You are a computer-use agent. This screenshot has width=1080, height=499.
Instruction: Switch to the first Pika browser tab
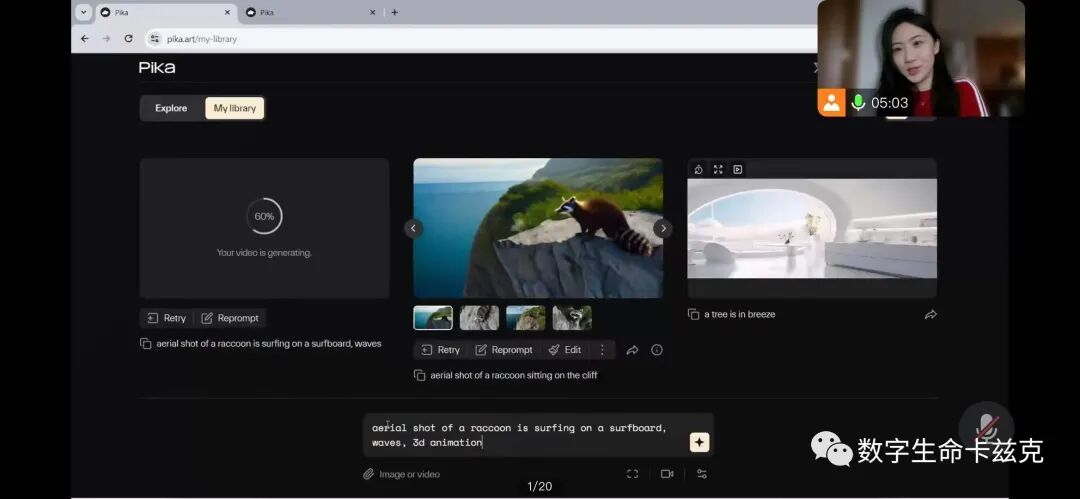[x=165, y=12]
